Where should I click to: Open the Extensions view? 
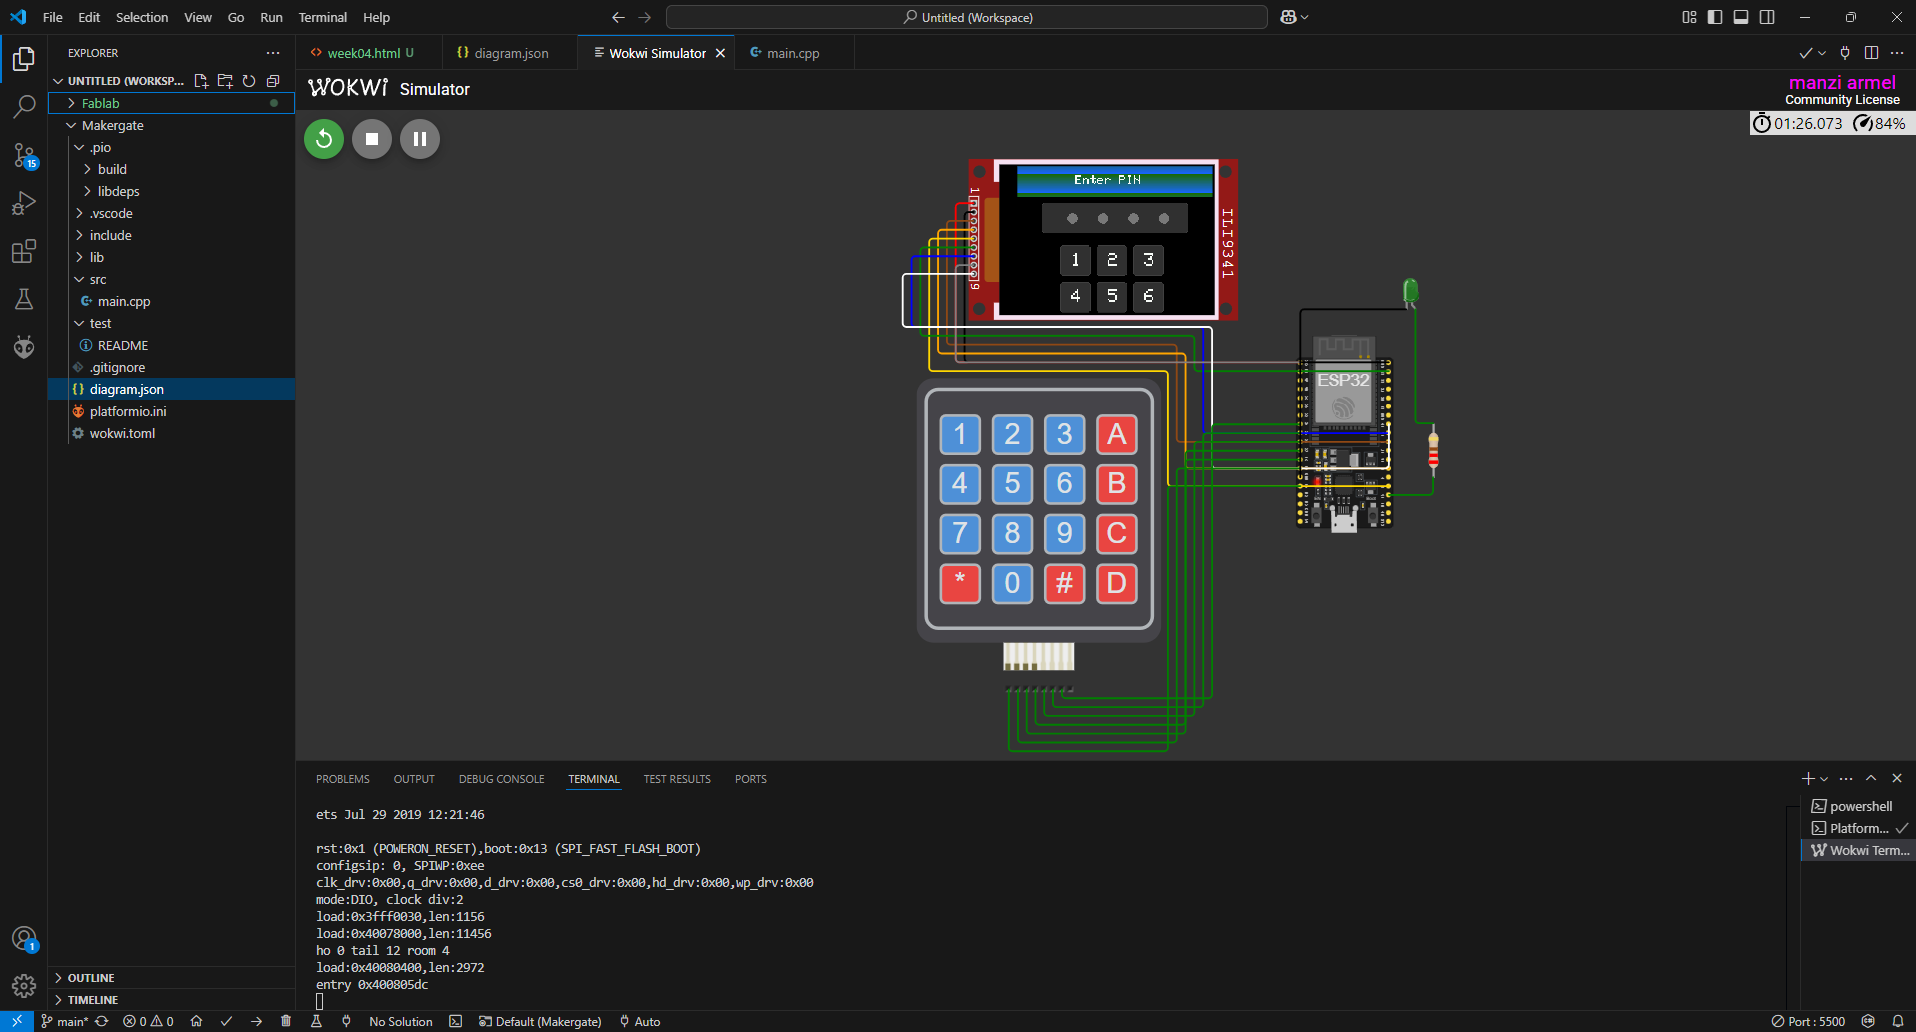(24, 251)
